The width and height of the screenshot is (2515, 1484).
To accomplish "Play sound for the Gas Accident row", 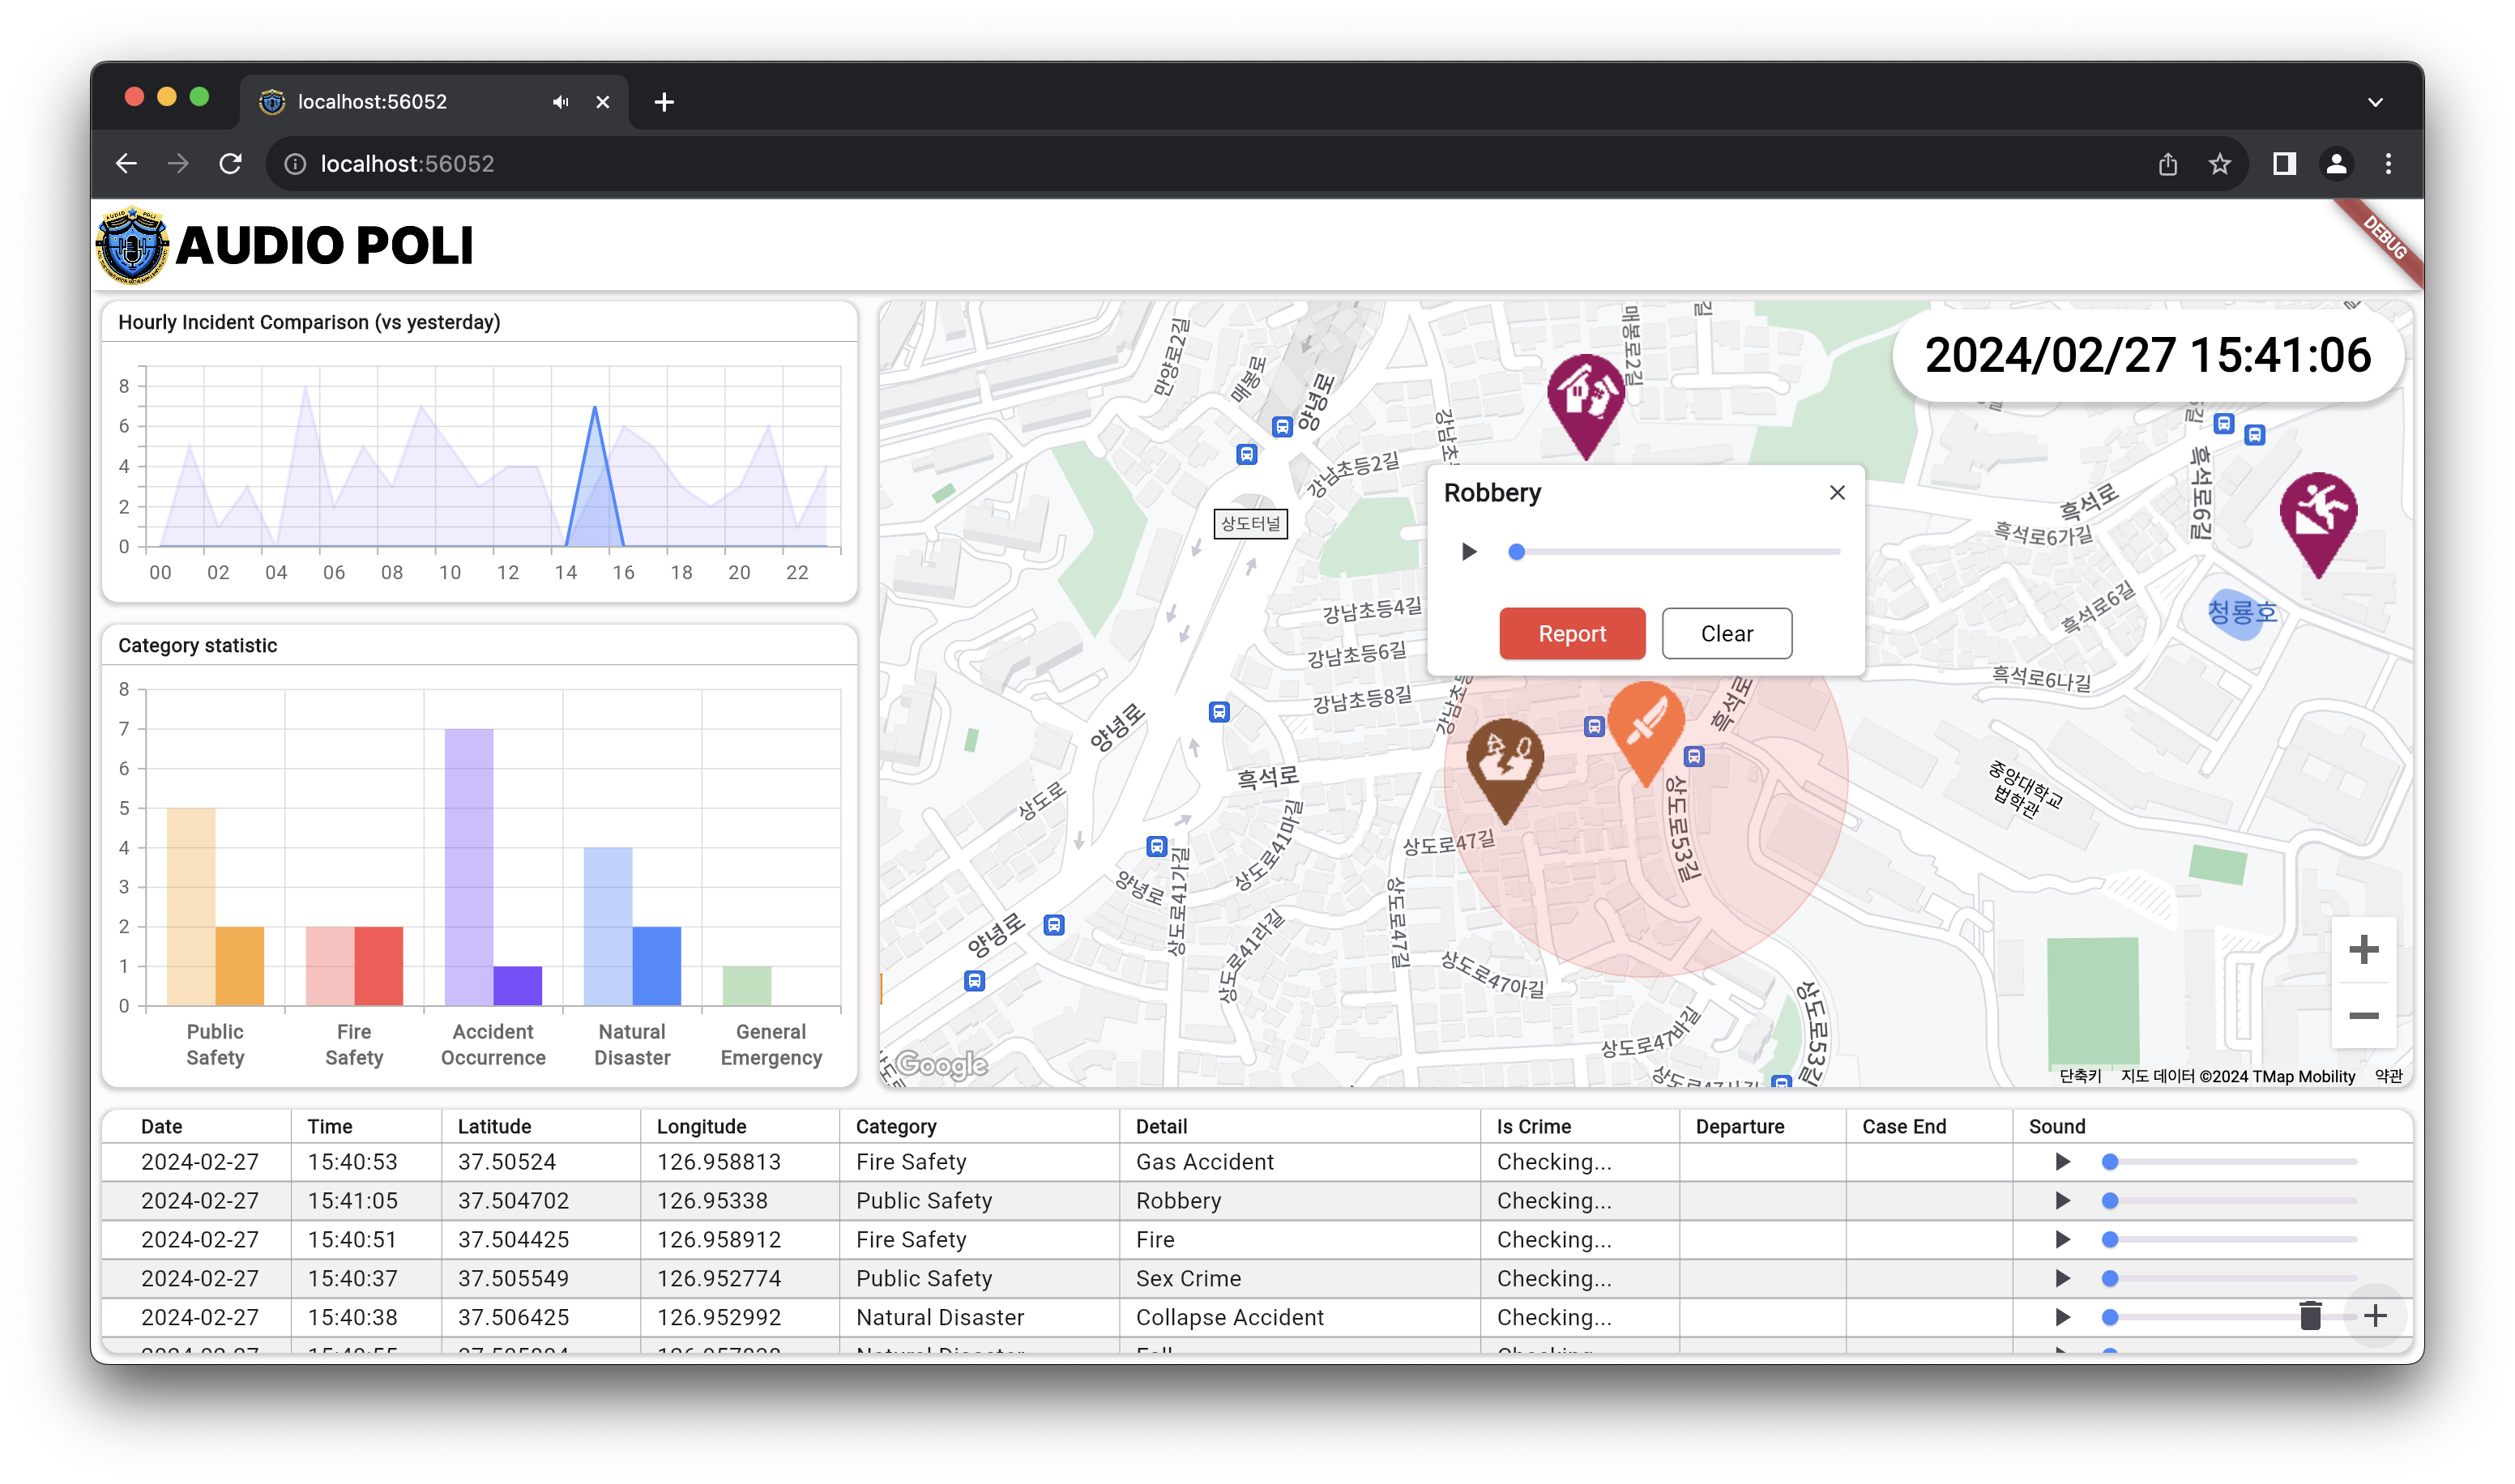I will pos(2062,1162).
